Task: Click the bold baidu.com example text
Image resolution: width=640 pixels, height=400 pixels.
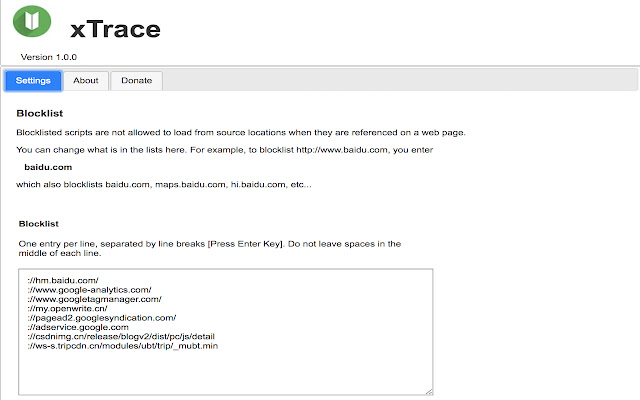Action: (48, 167)
